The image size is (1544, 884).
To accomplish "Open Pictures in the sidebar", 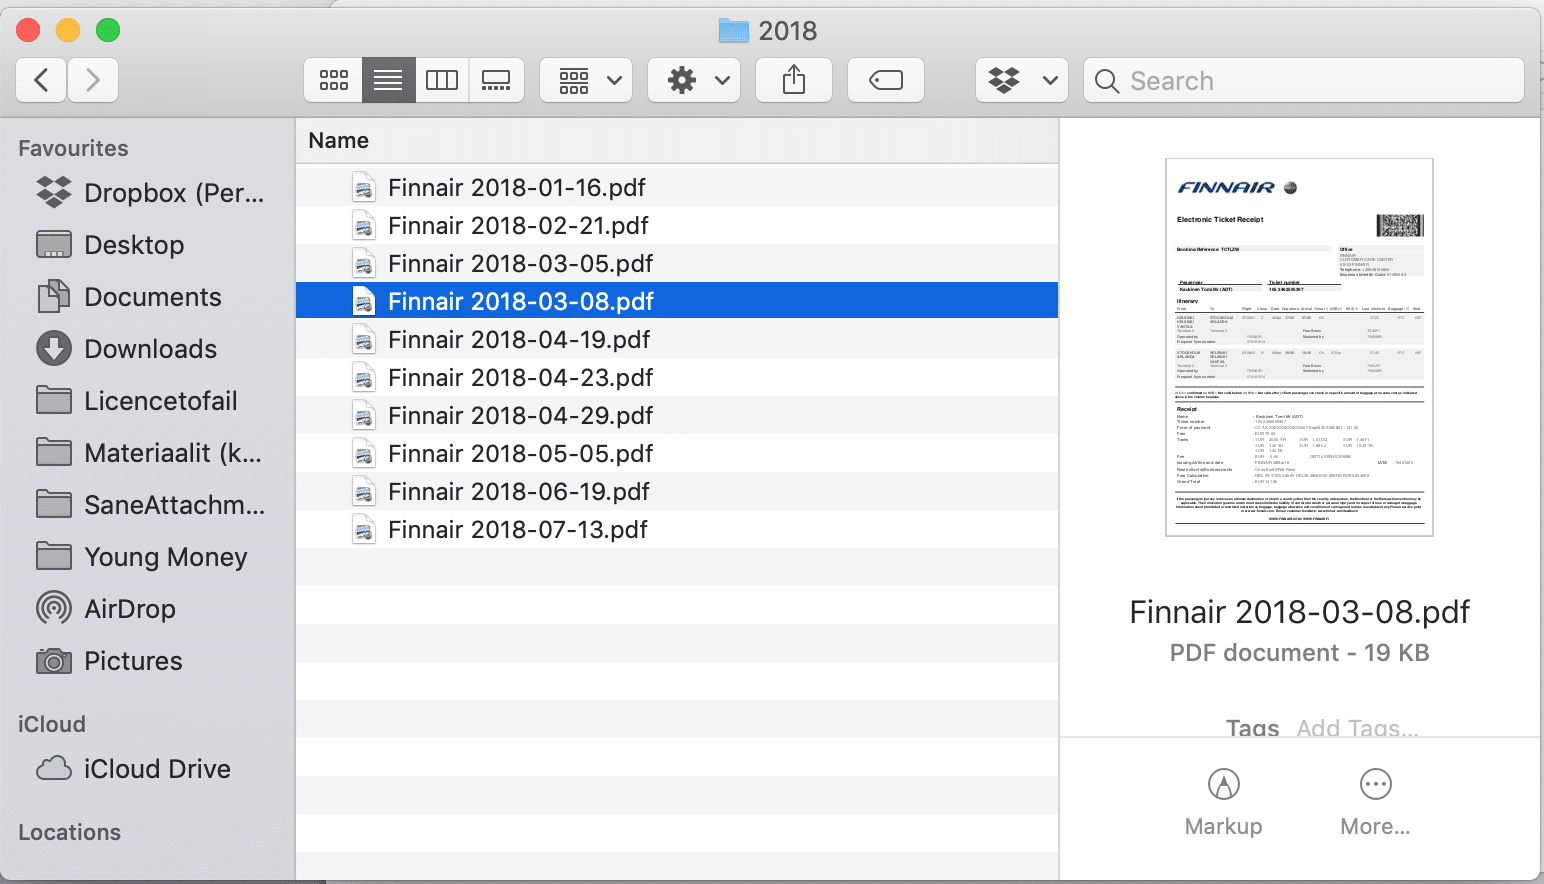I will pos(109,661).
